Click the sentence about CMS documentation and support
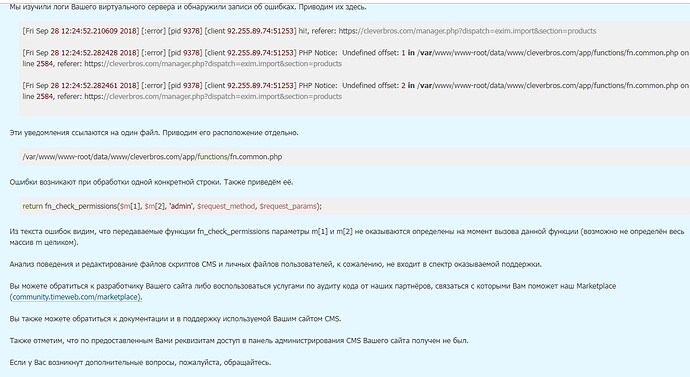Viewport: 690px width, 377px height. [x=175, y=318]
